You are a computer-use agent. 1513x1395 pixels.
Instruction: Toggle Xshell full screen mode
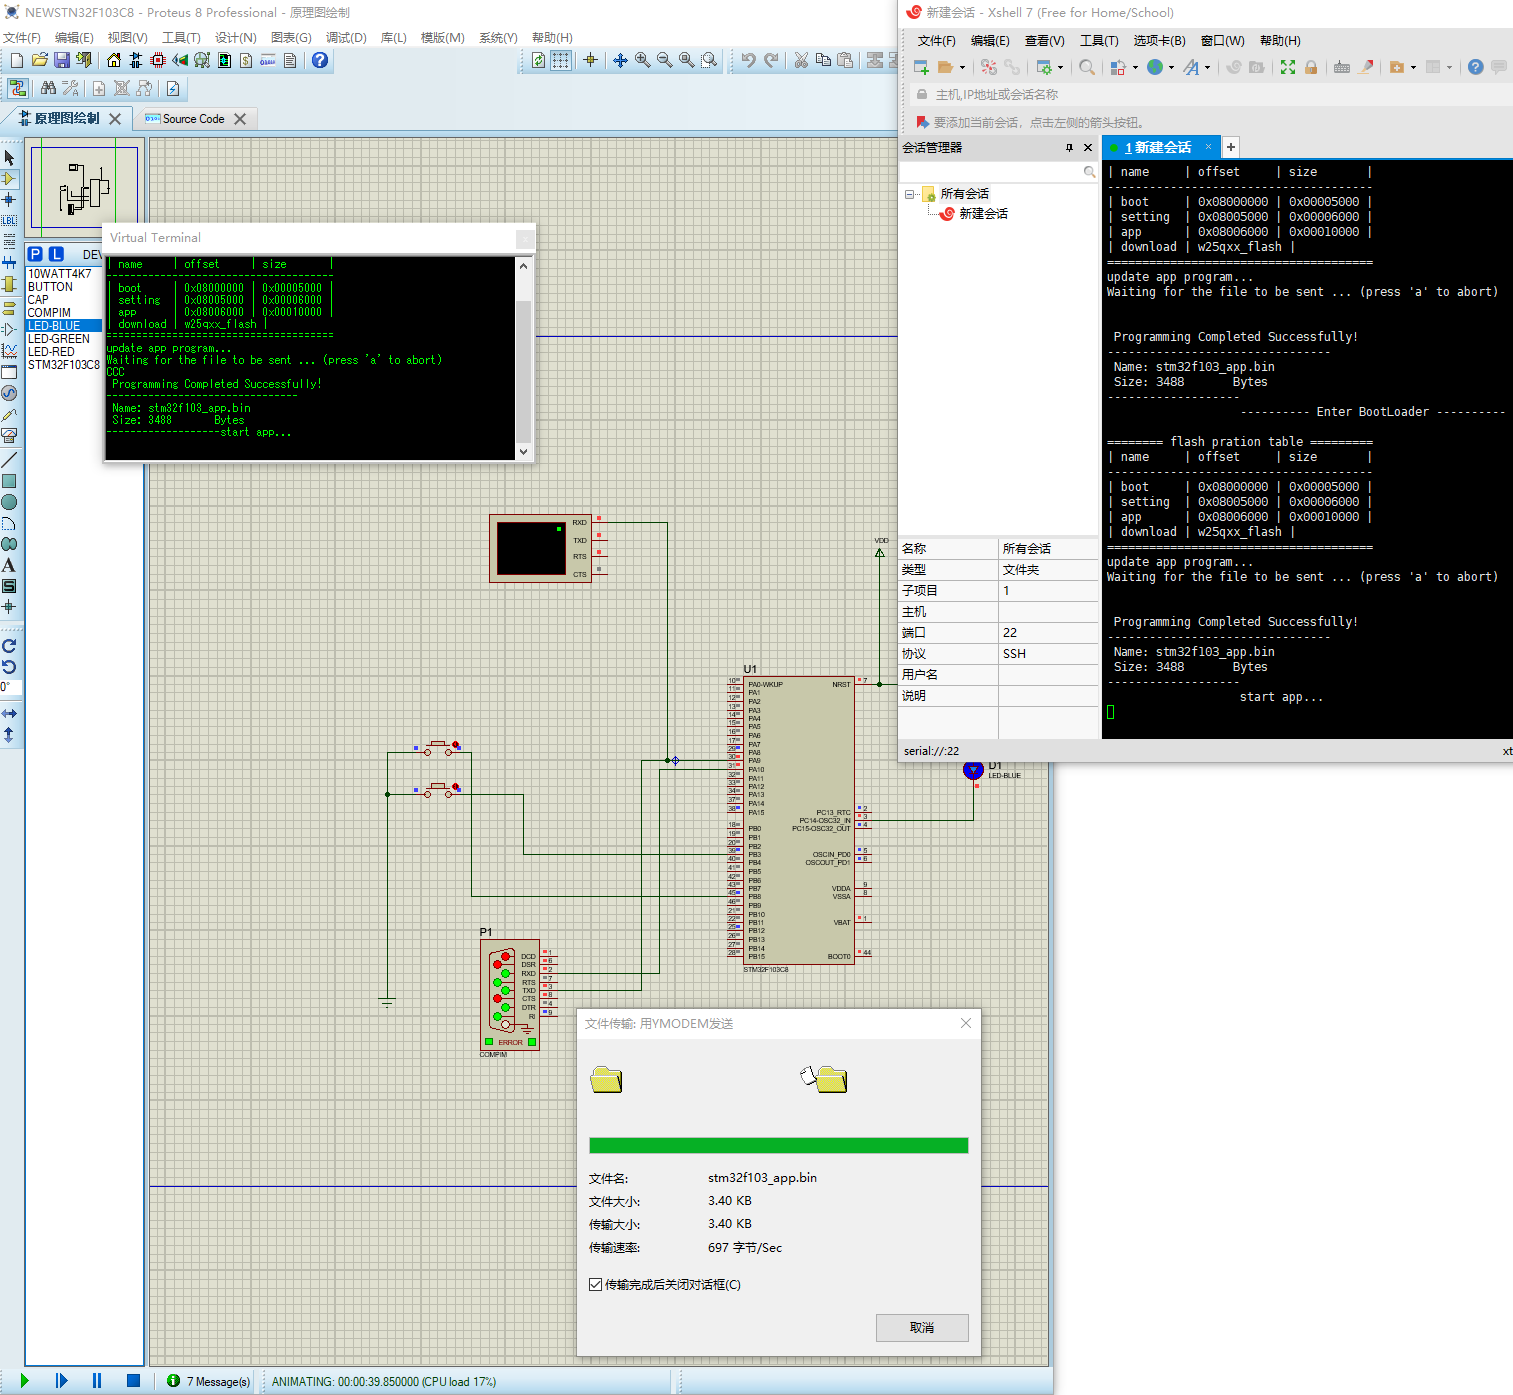[1288, 67]
